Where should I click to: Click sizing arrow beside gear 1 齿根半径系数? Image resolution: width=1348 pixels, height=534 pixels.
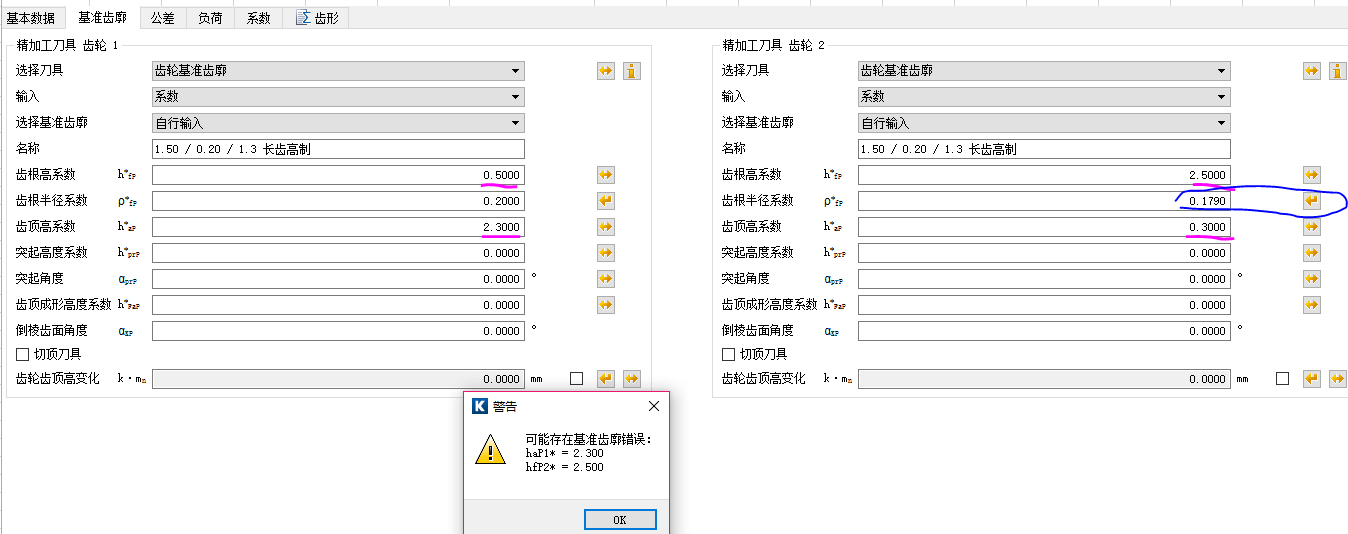click(x=606, y=201)
